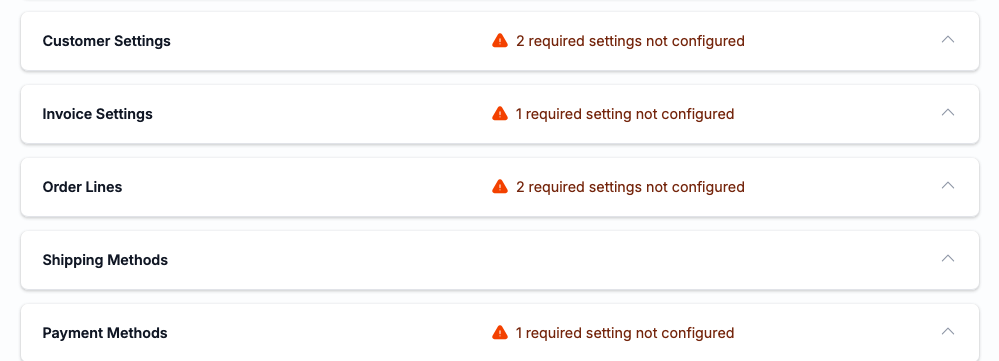This screenshot has width=999, height=361.
Task: Select the Payment Methods heading
Action: [x=105, y=333]
